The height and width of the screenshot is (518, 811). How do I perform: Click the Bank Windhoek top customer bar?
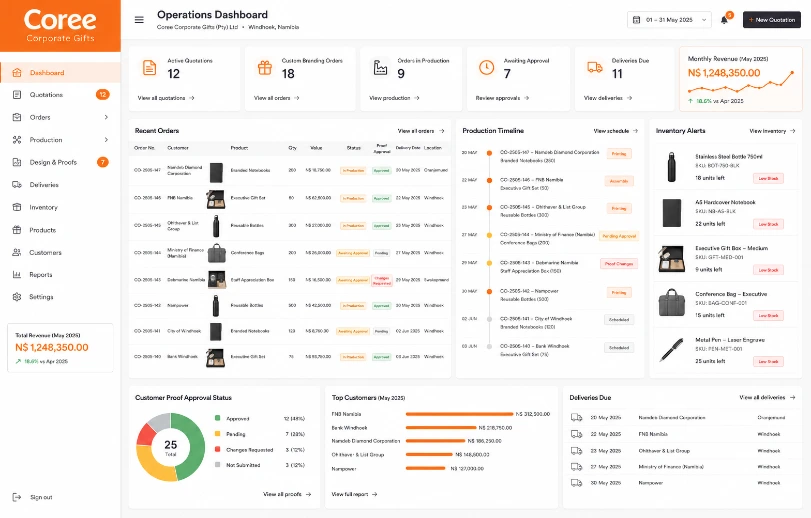[441, 428]
